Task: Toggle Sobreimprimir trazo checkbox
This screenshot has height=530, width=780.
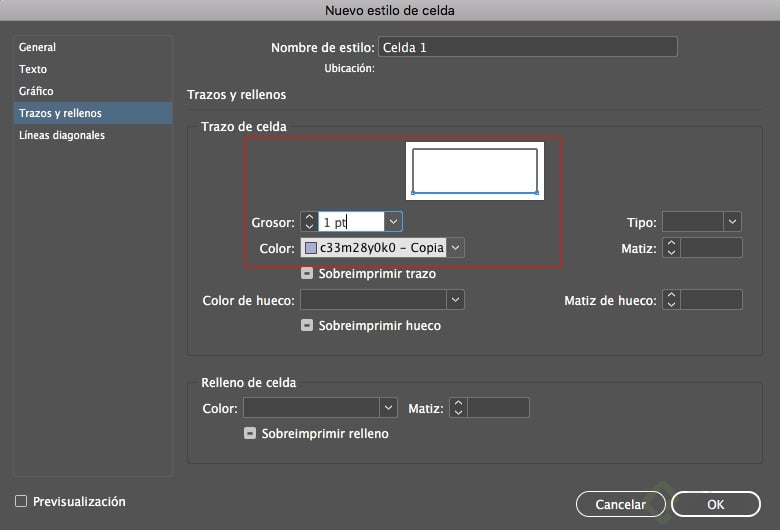Action: pos(308,274)
